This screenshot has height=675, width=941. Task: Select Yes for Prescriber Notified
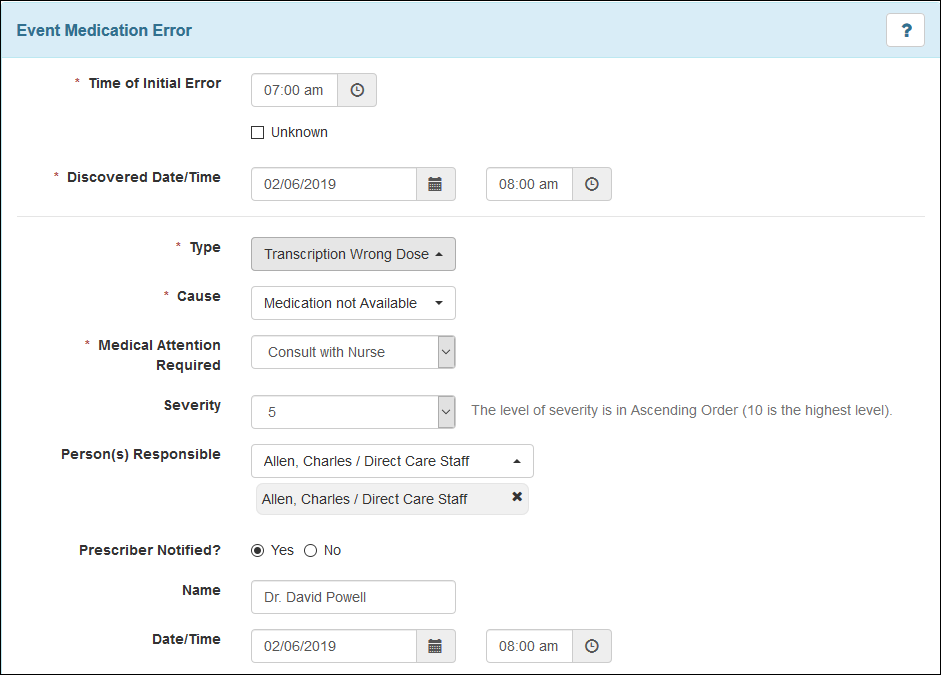point(258,550)
